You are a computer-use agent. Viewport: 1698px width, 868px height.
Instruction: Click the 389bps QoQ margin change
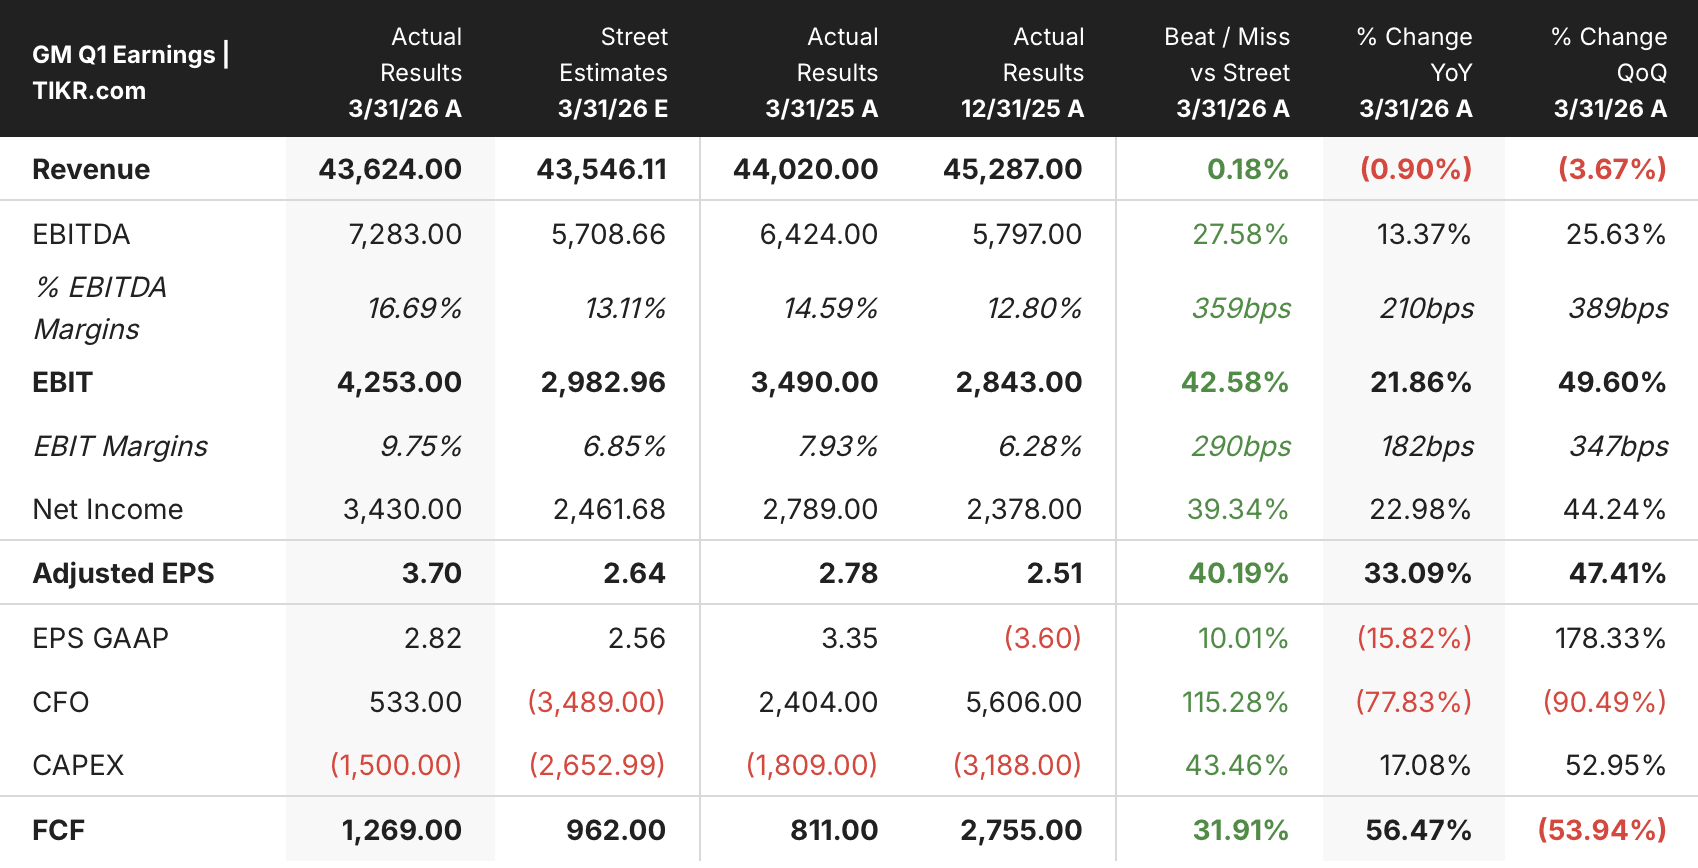pos(1618,308)
